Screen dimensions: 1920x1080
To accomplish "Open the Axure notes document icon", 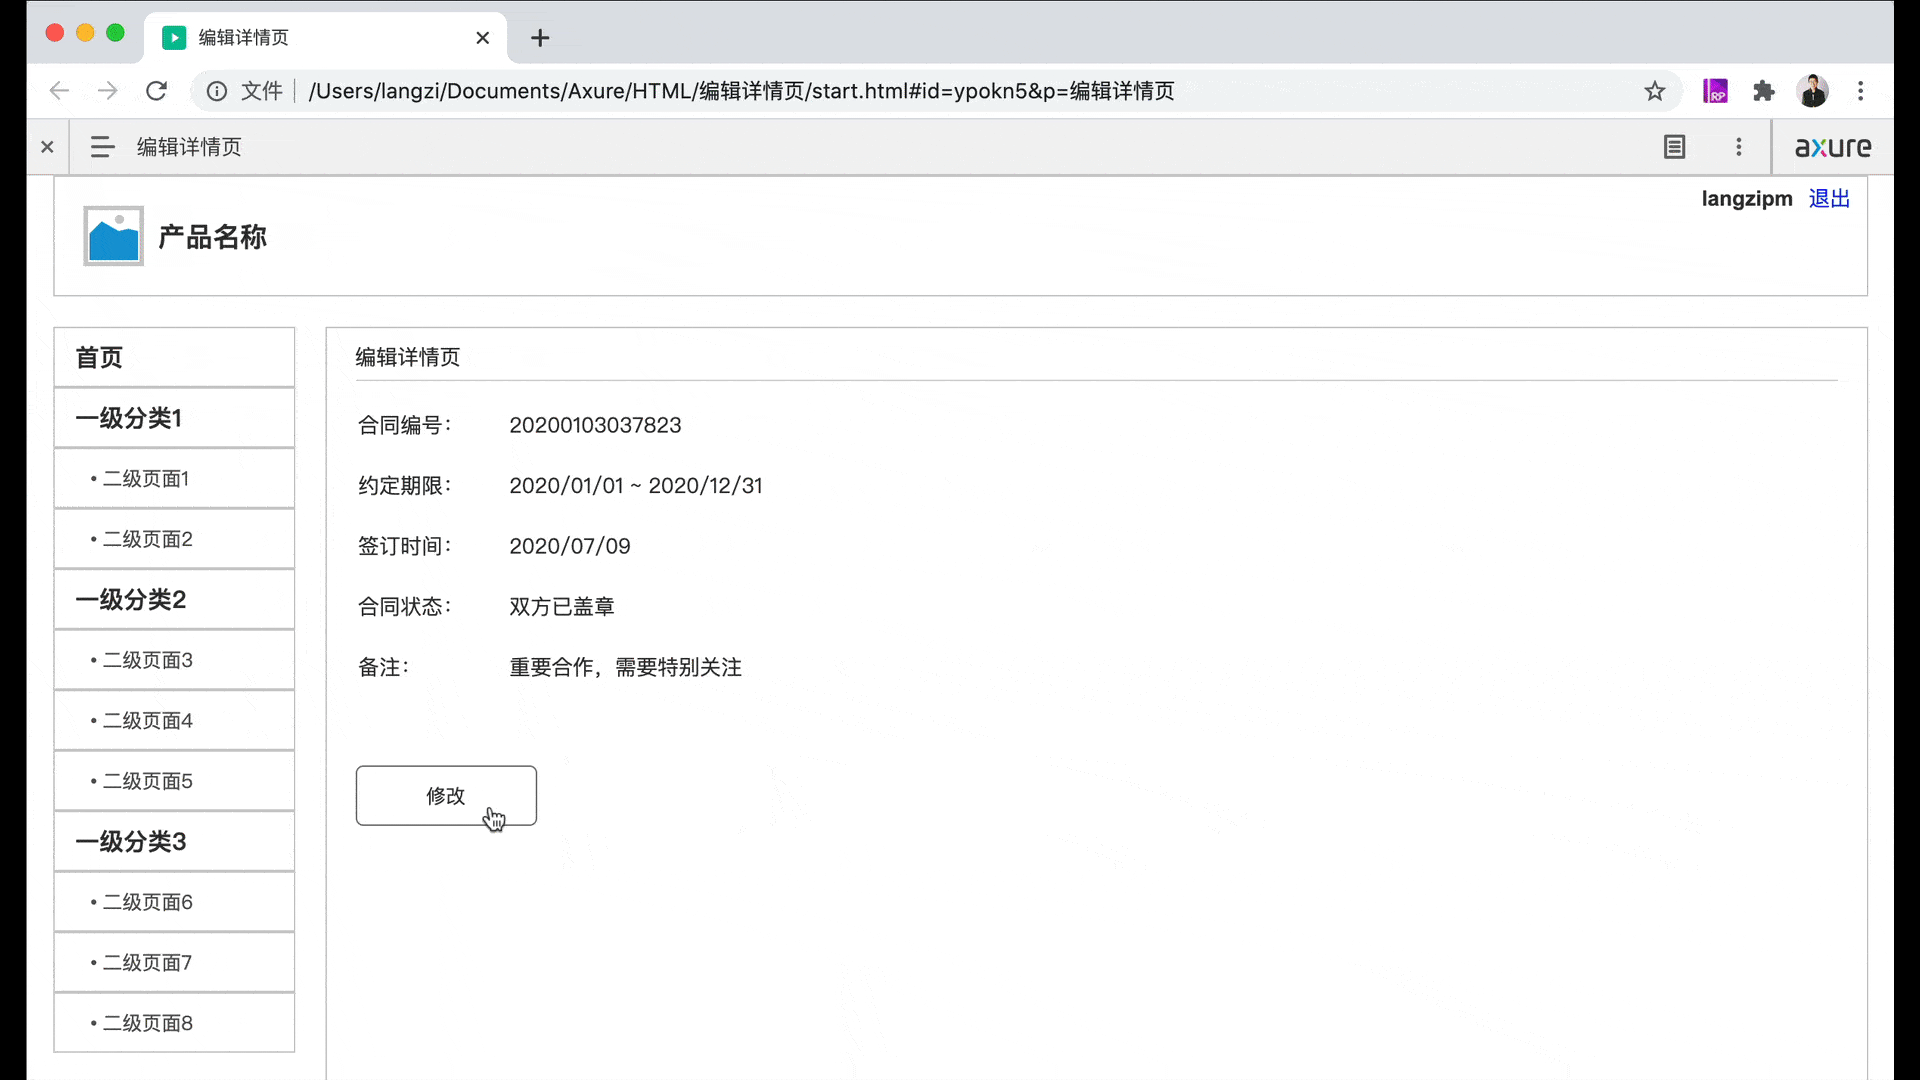I will 1674,147.
